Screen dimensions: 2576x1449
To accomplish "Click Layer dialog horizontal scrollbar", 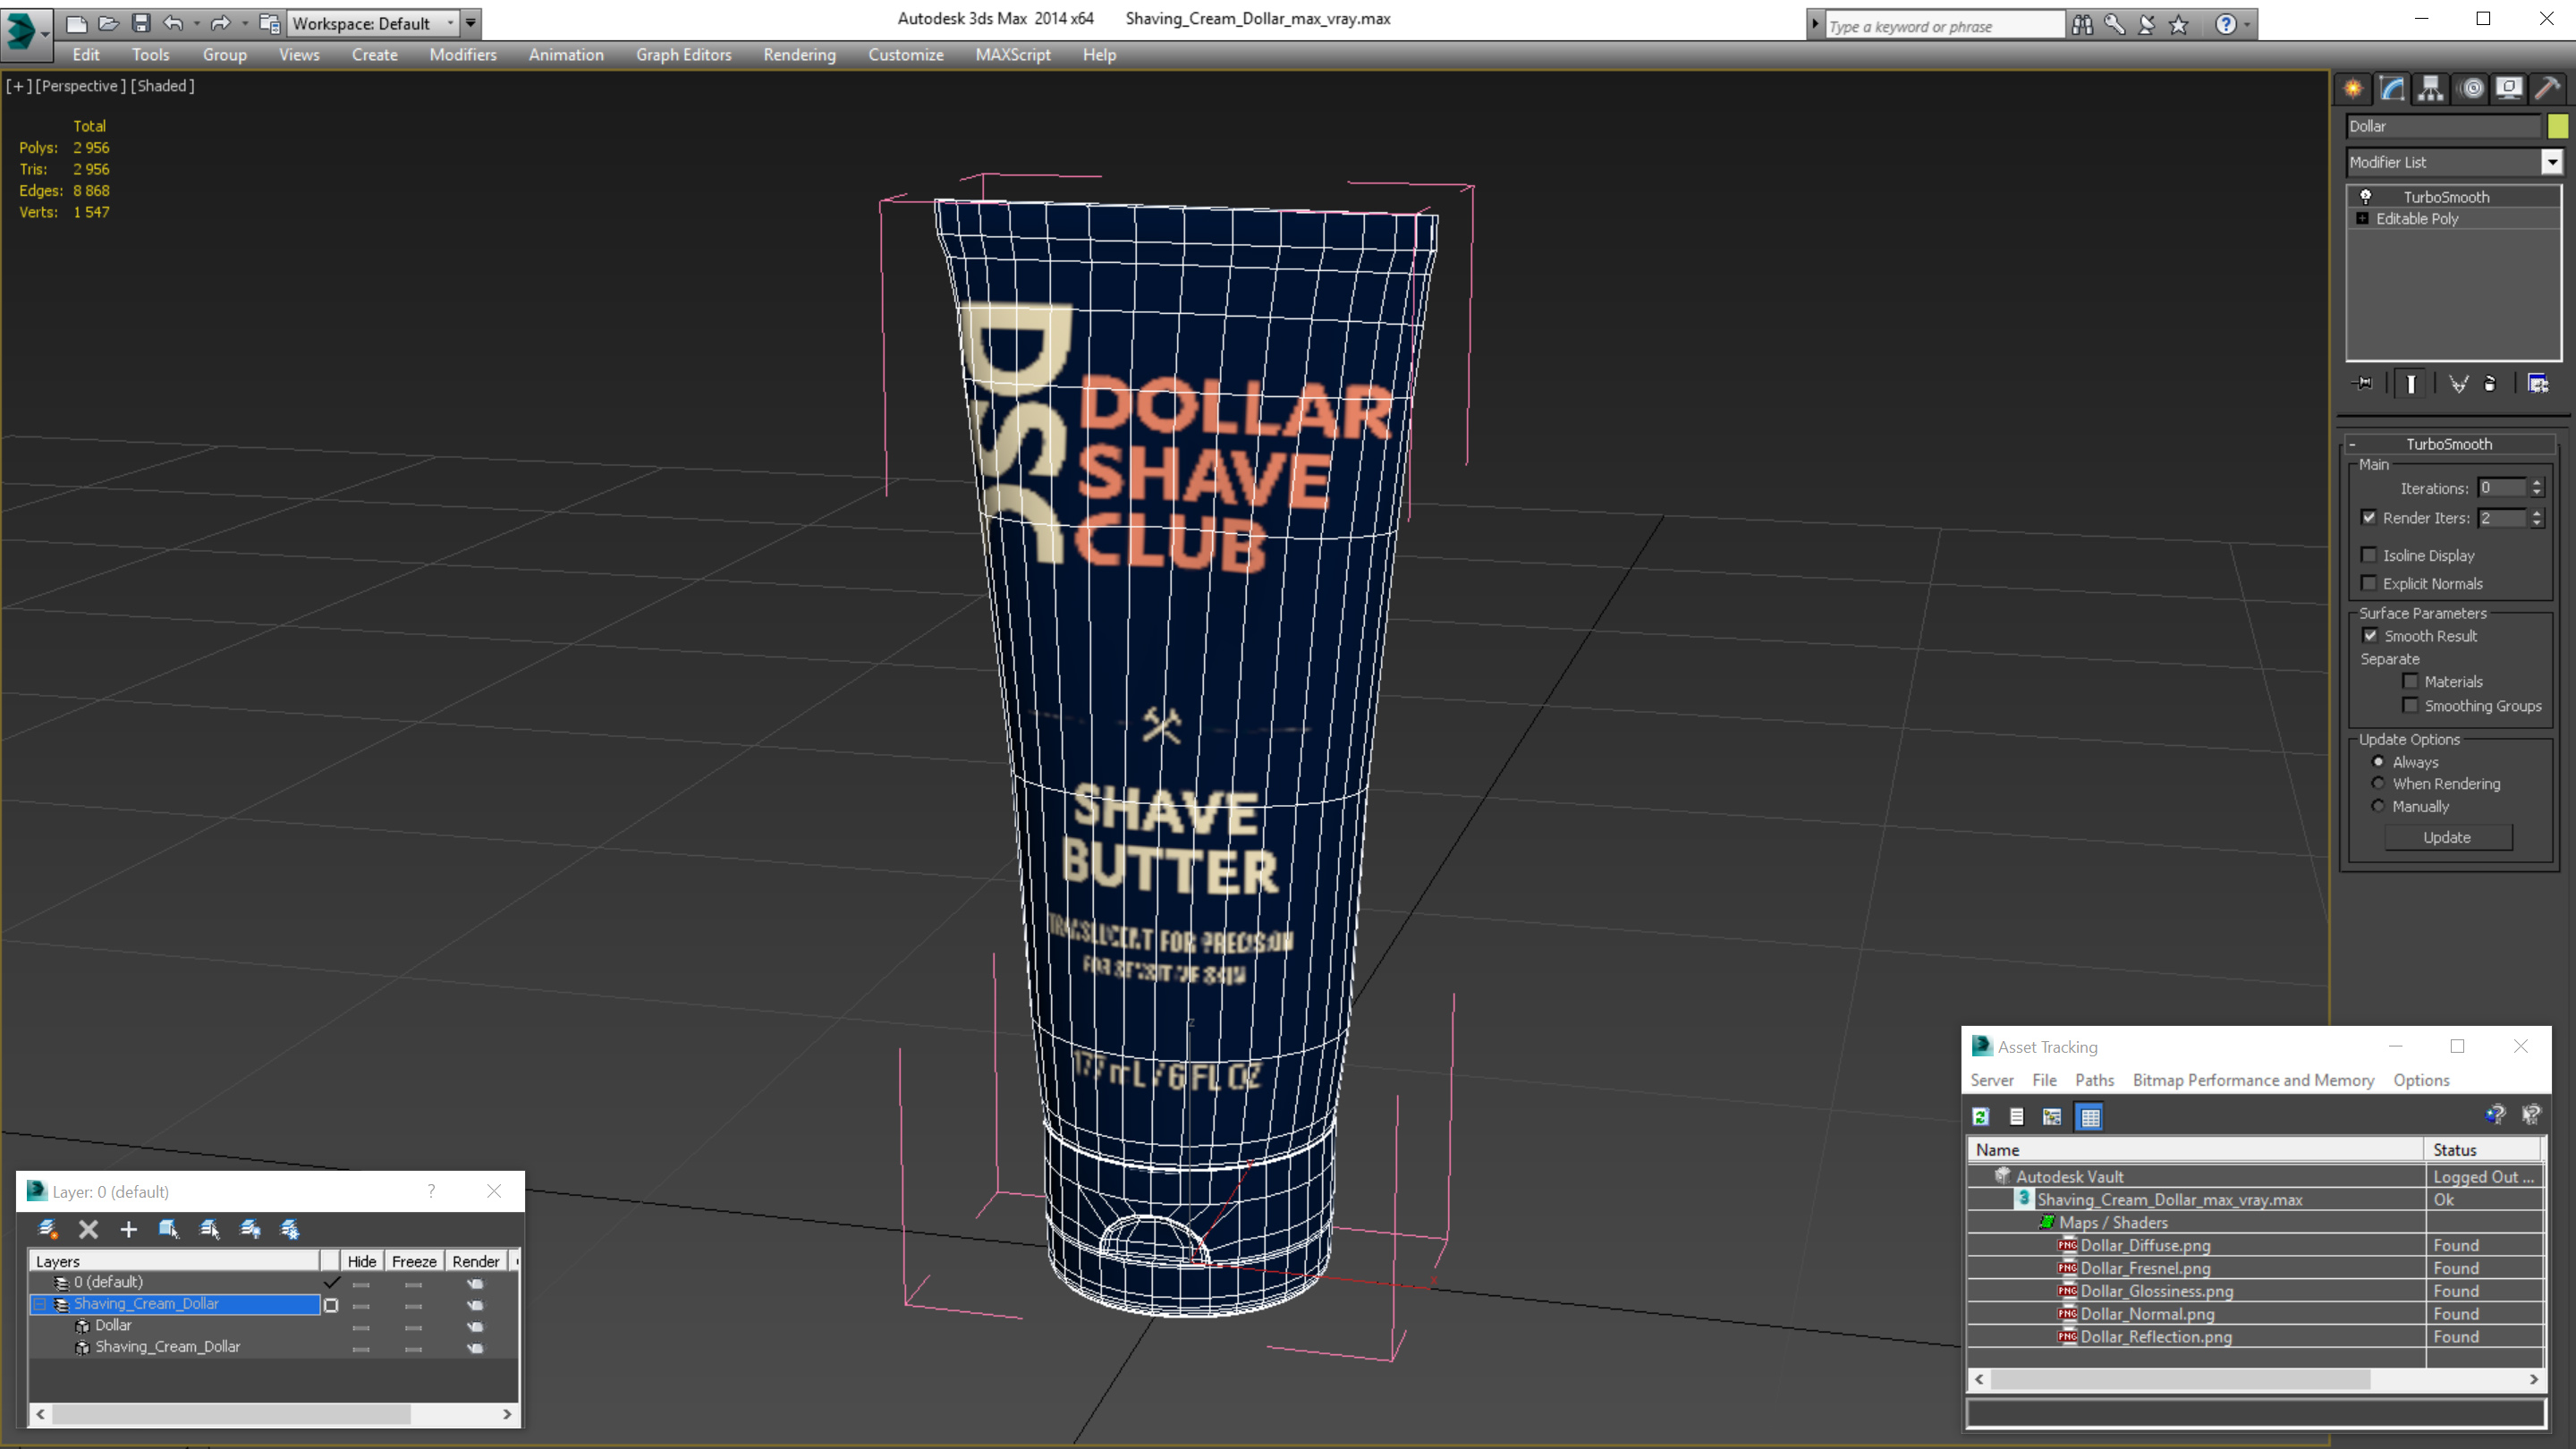I will [231, 1414].
